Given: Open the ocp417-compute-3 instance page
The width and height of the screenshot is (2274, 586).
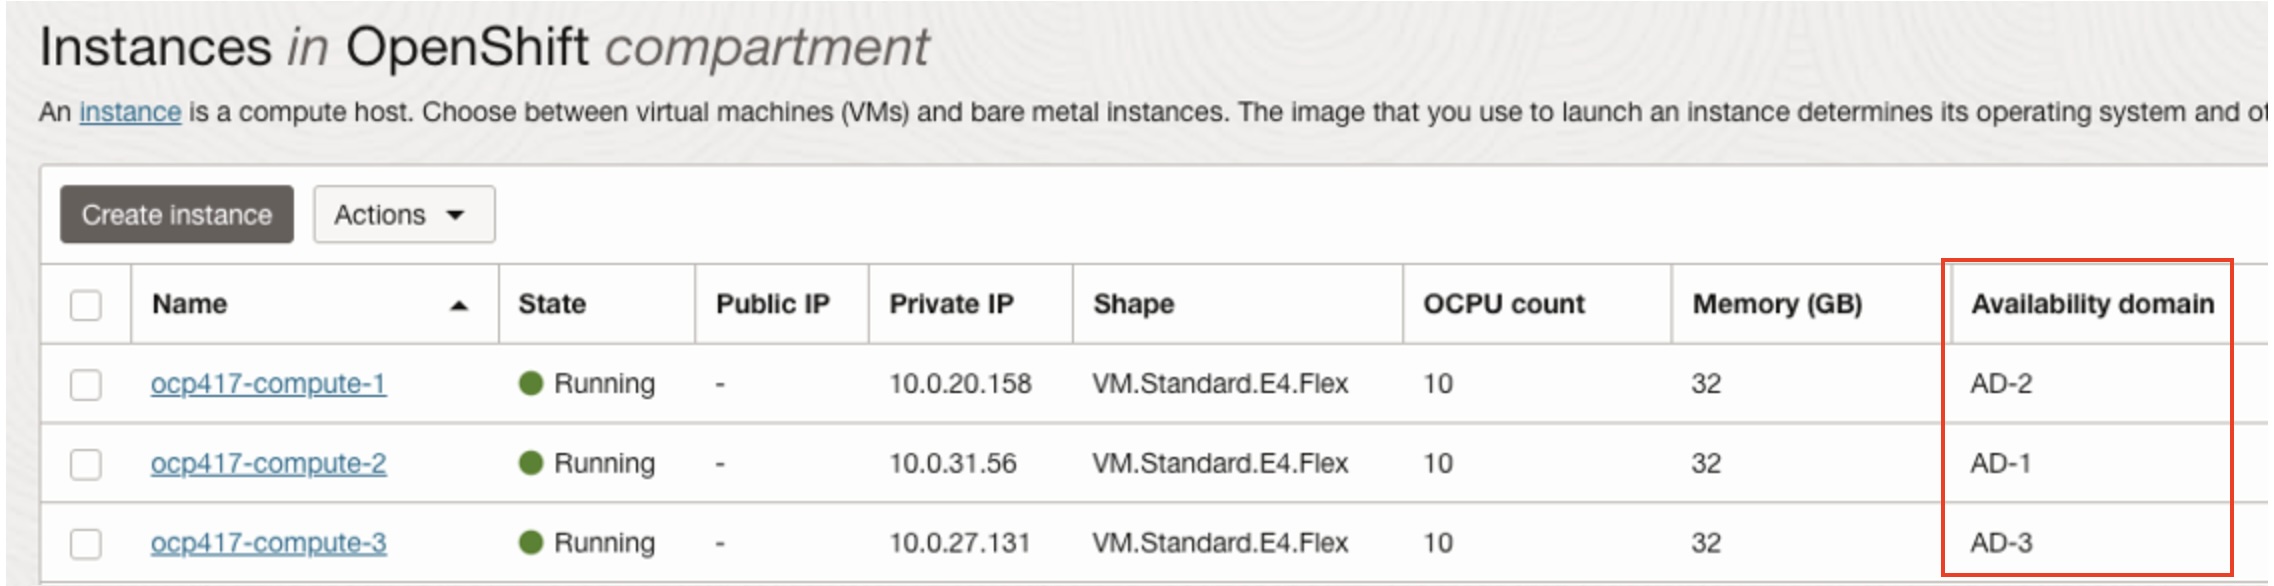Looking at the screenshot, I should [x=268, y=543].
